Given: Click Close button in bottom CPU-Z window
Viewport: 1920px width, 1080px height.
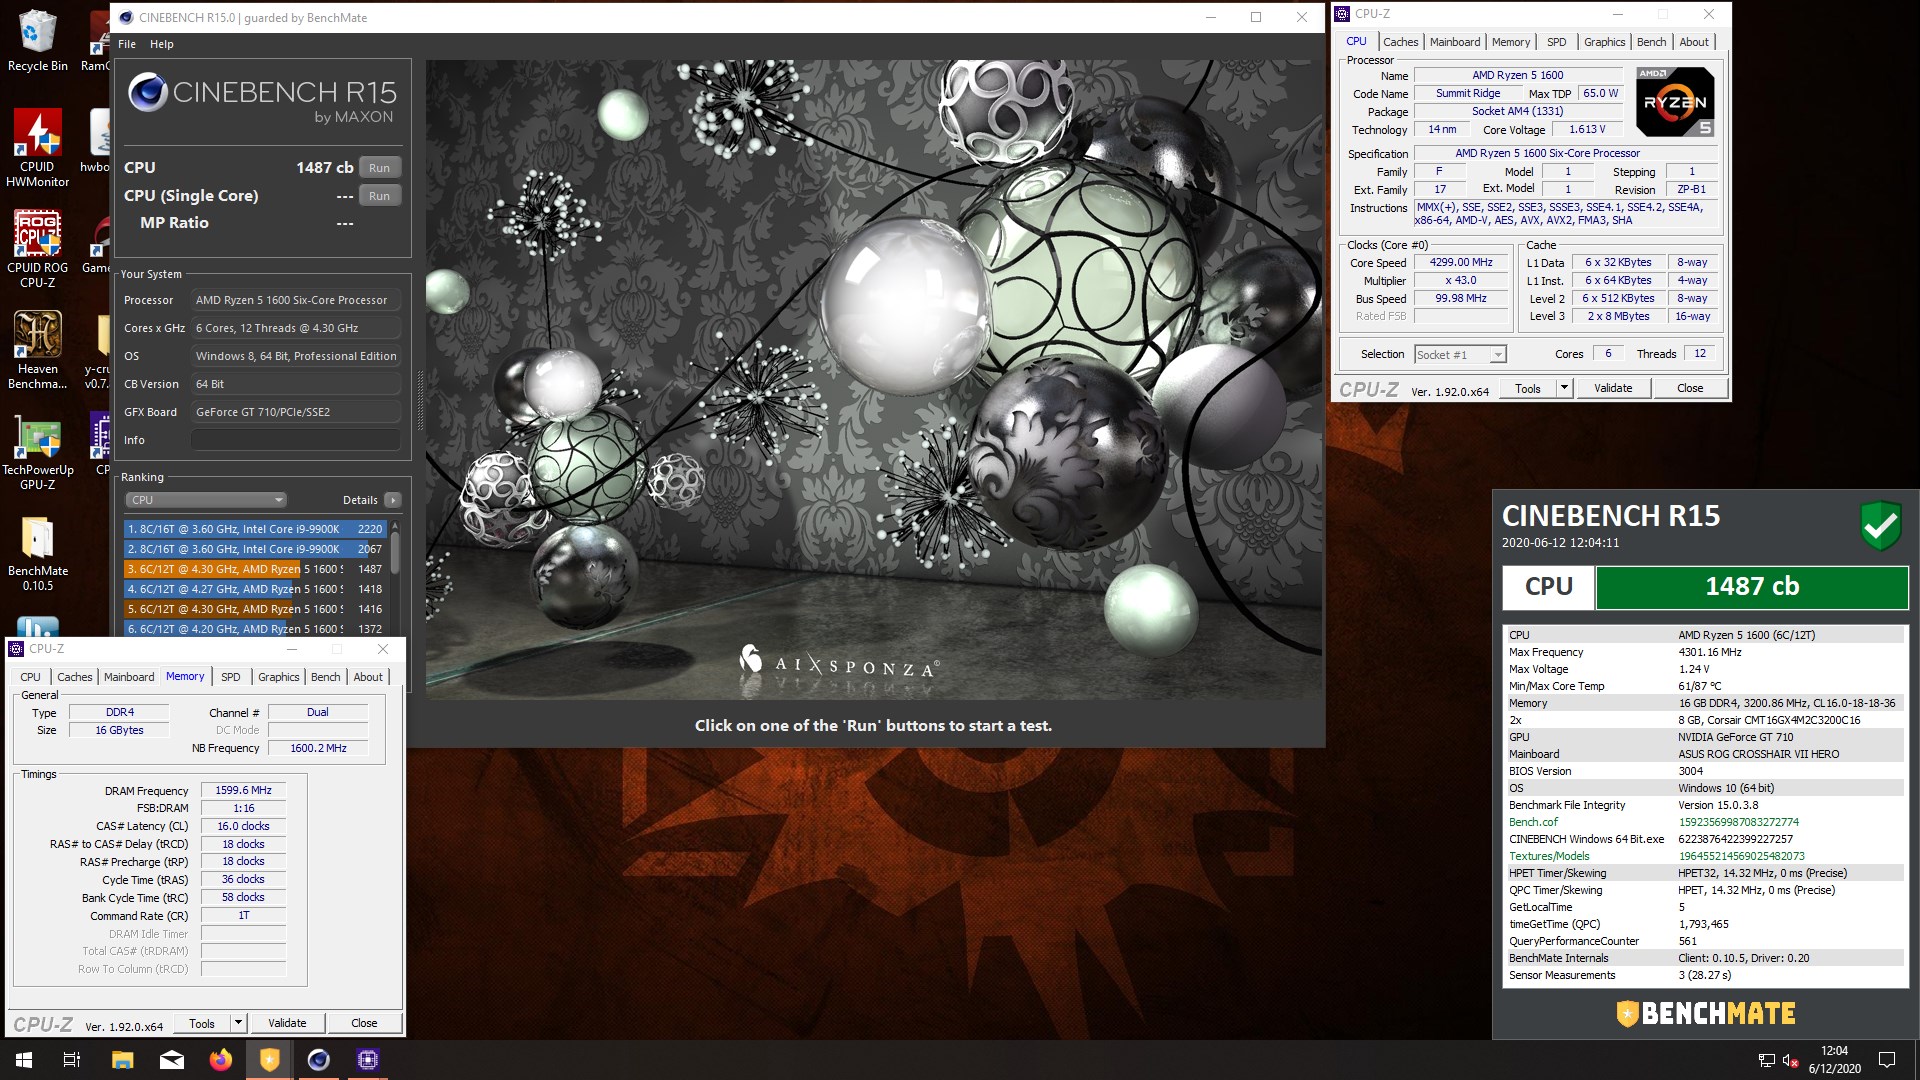Looking at the screenshot, I should click(364, 1023).
